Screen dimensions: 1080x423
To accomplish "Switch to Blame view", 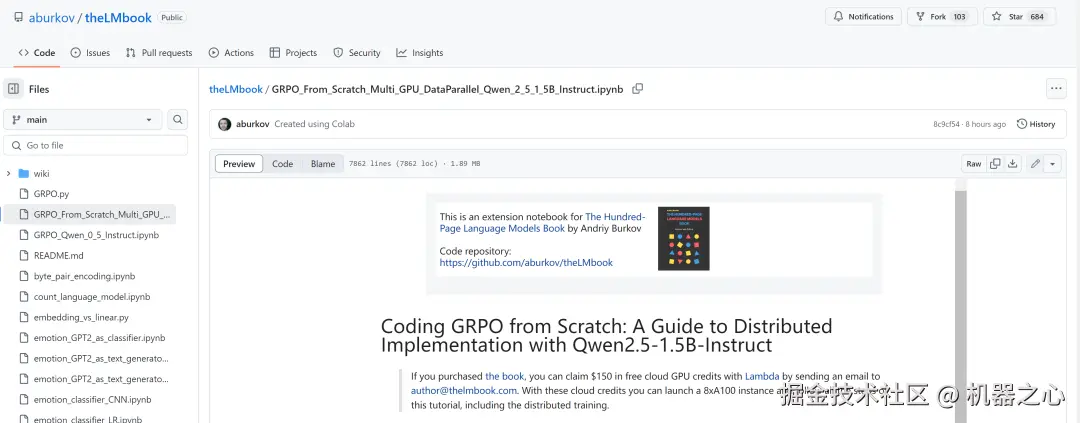I will coord(323,163).
